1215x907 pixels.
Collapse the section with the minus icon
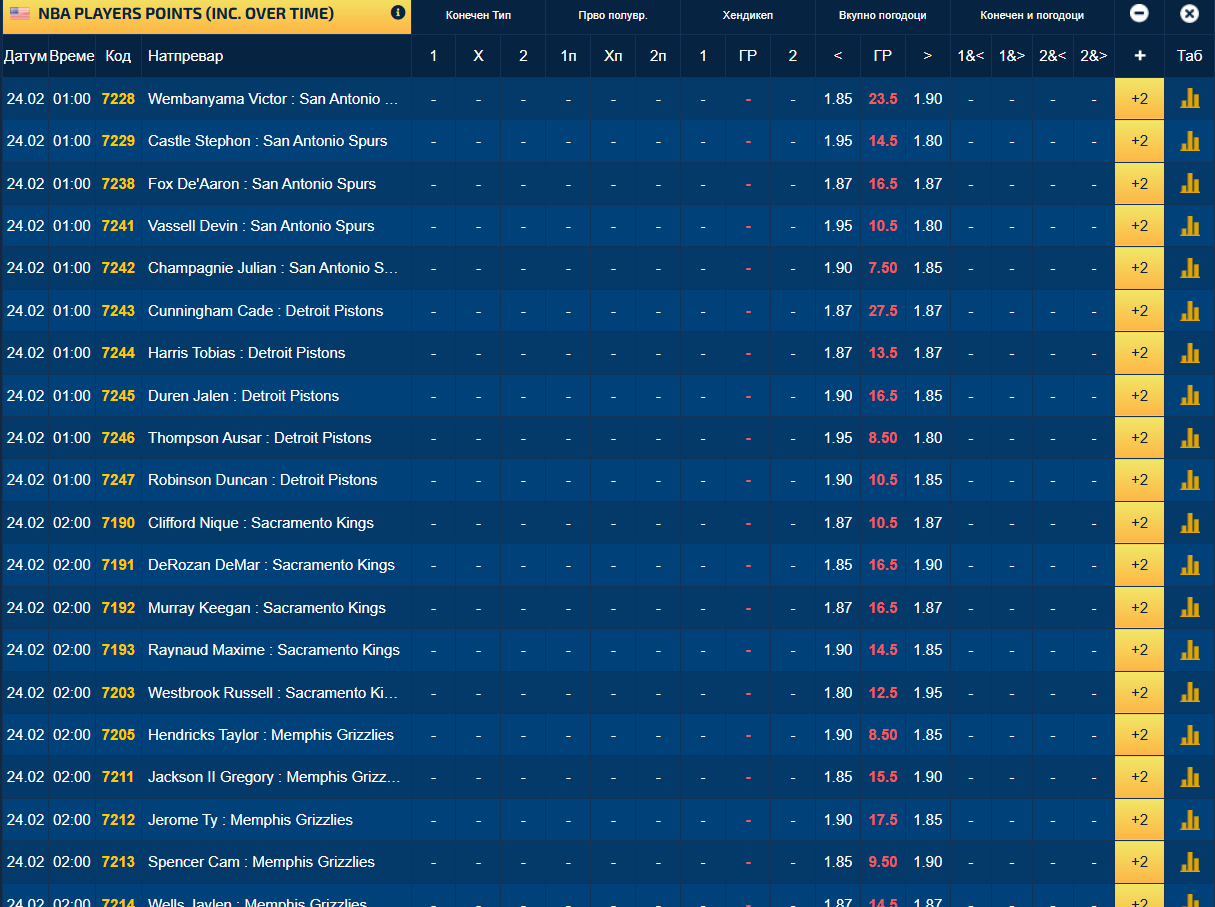(1139, 14)
